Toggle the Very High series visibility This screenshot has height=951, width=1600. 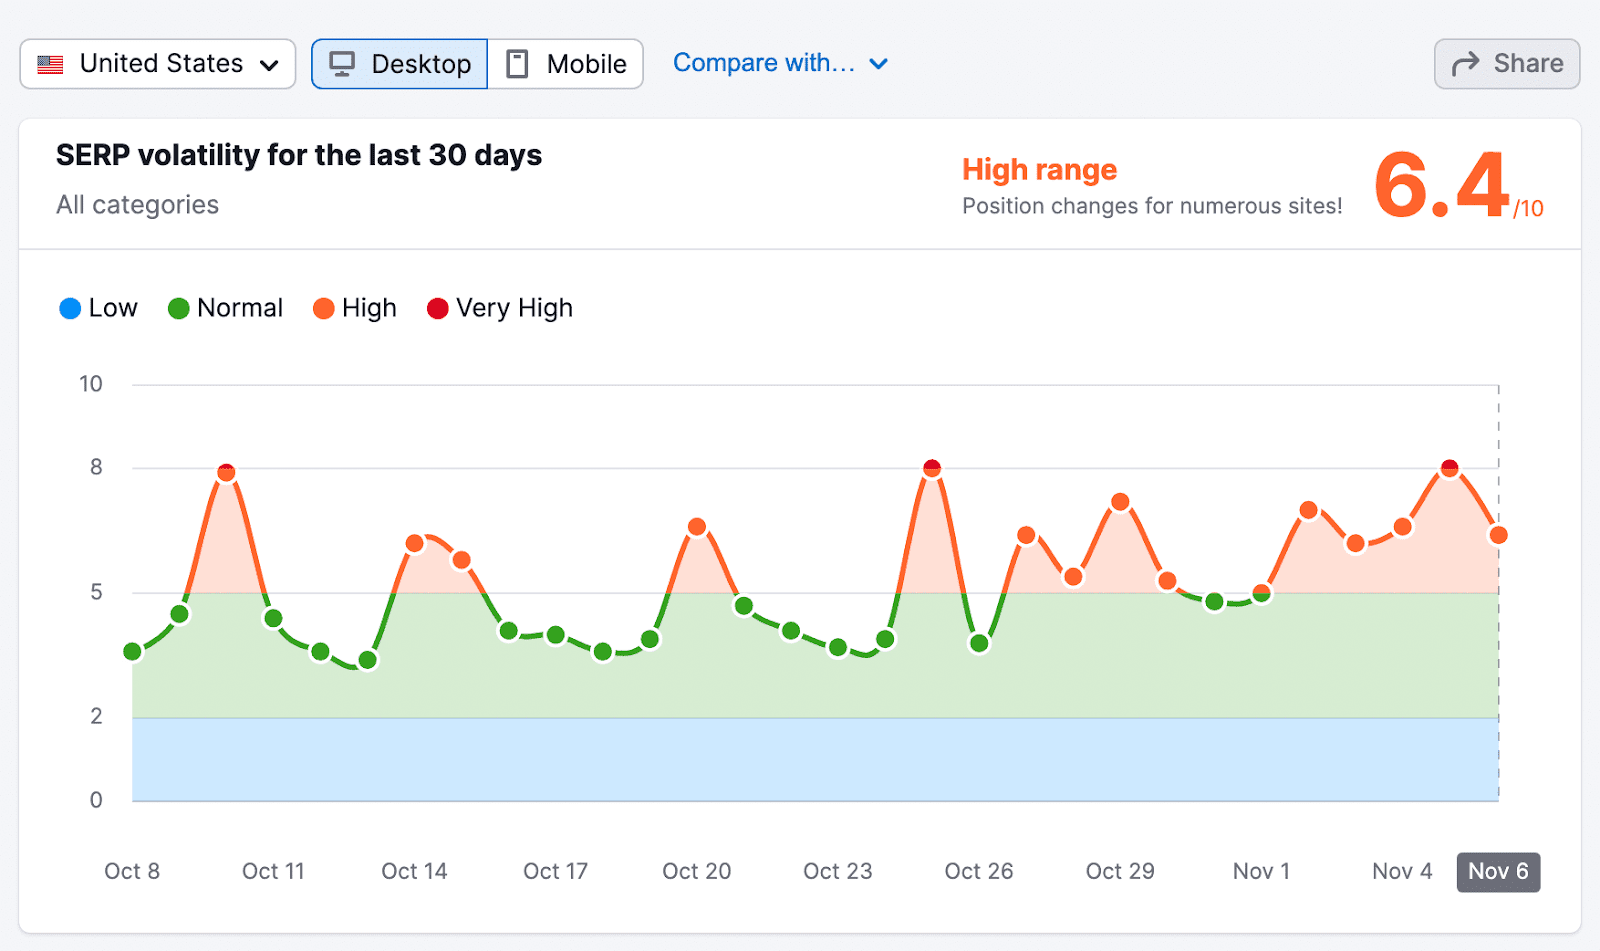click(498, 308)
